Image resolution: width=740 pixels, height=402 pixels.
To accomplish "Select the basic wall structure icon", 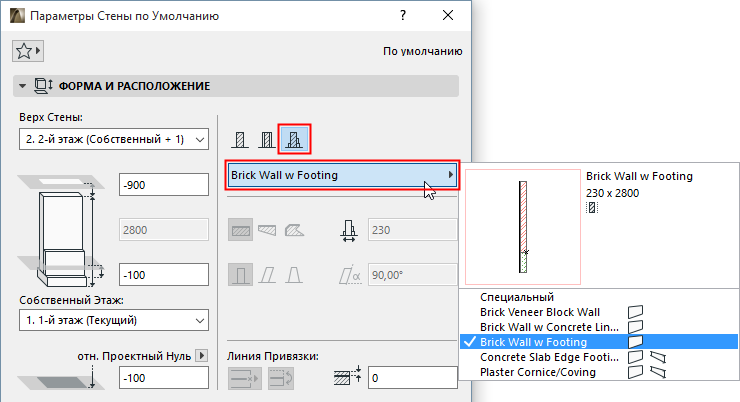I will click(x=240, y=139).
